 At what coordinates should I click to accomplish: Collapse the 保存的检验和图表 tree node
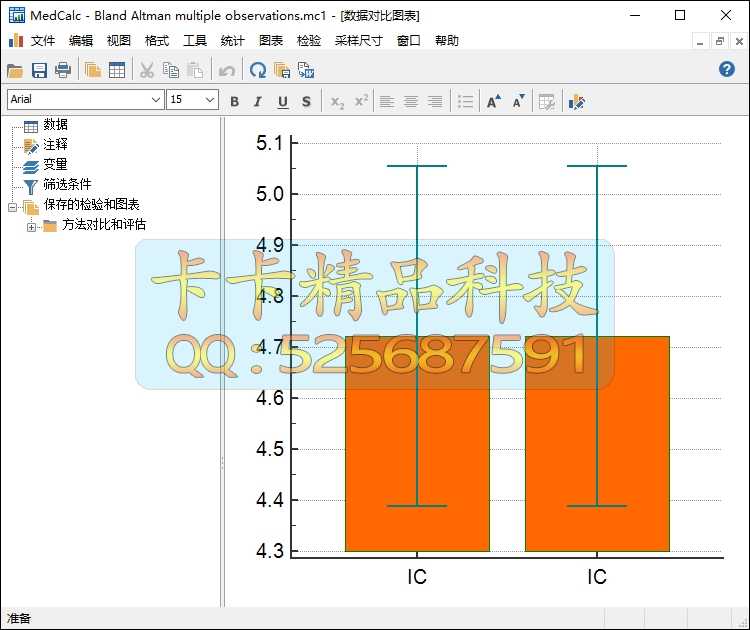tap(12, 207)
